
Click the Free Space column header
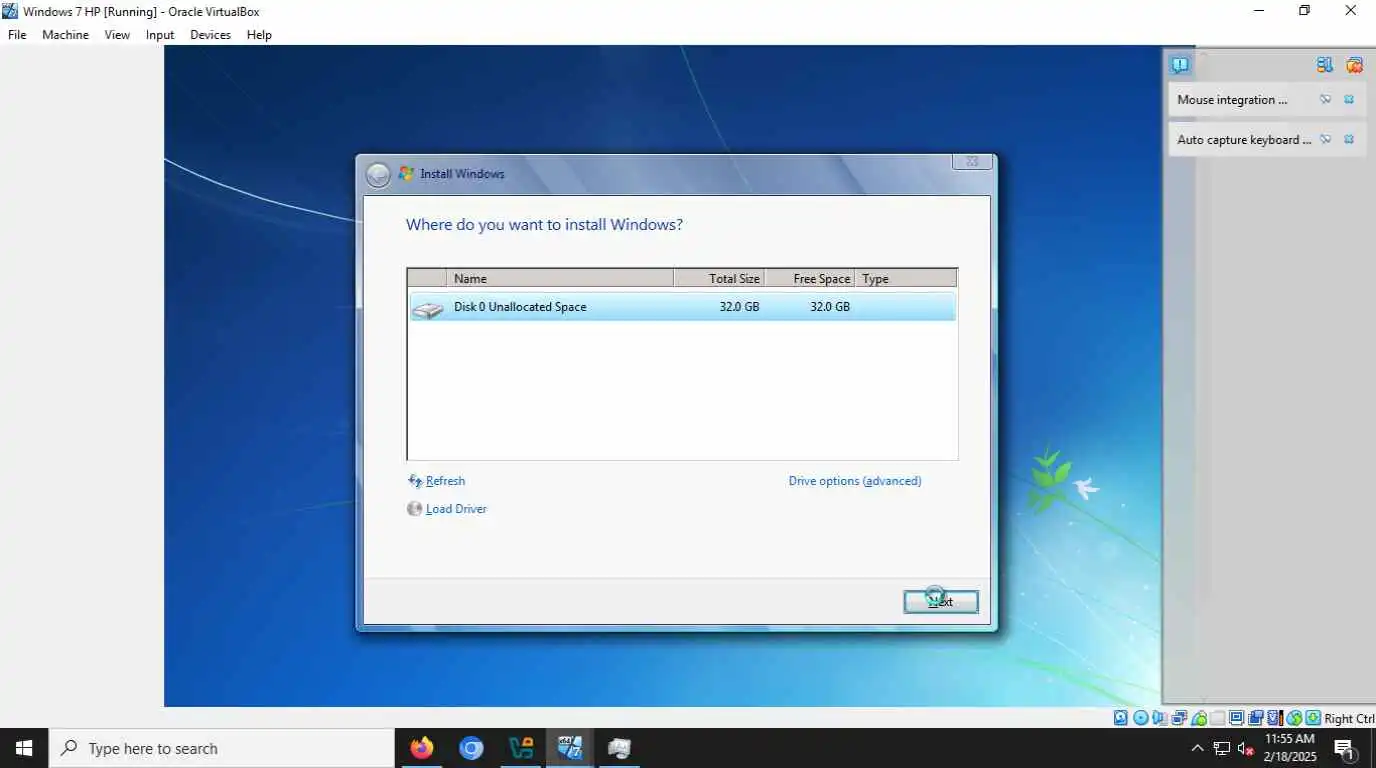point(809,278)
